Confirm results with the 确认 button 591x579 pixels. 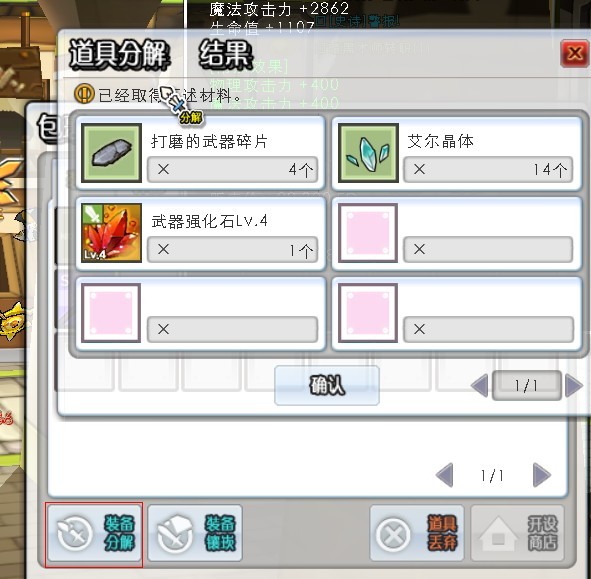click(327, 385)
